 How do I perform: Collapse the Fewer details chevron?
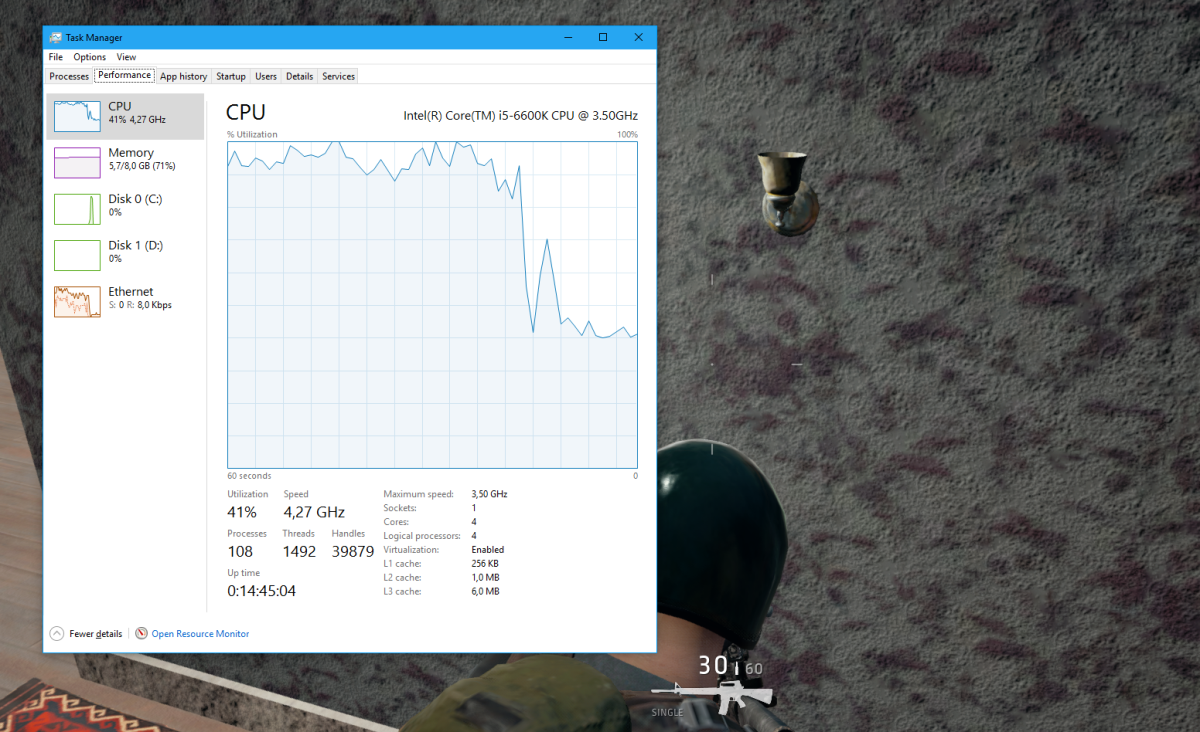point(57,633)
